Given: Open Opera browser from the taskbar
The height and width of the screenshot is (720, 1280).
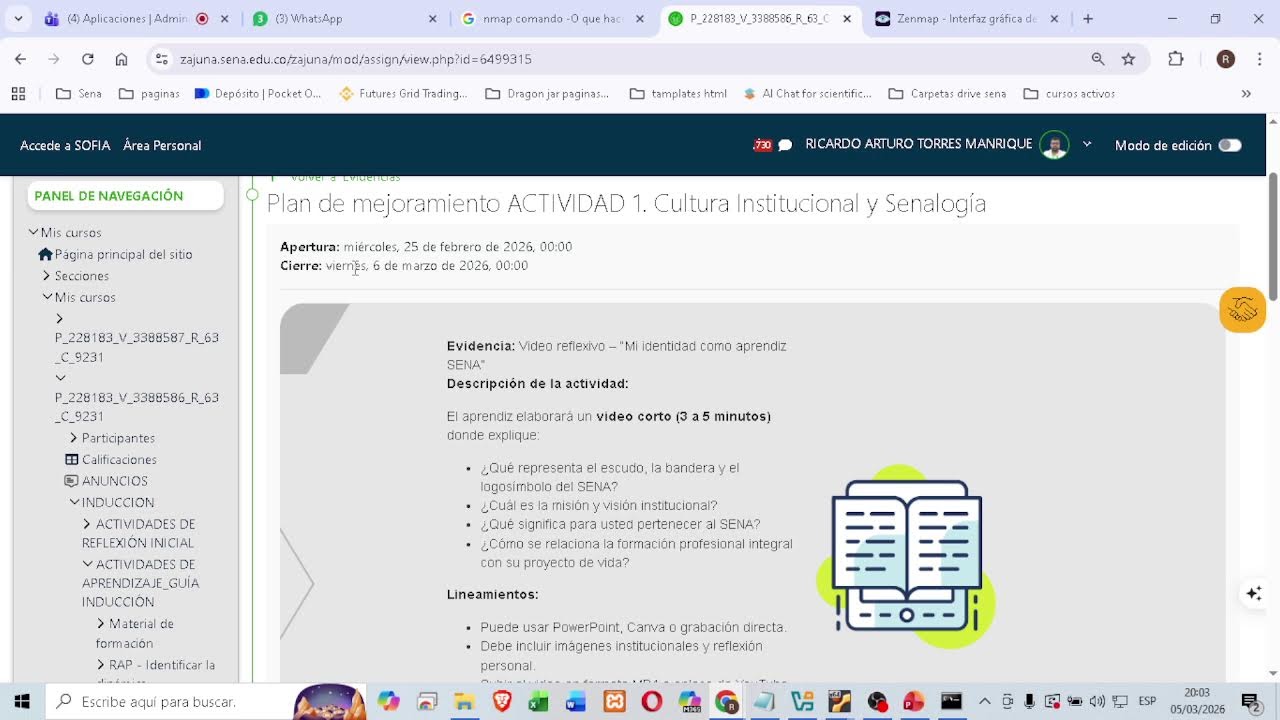Looking at the screenshot, I should [652, 701].
